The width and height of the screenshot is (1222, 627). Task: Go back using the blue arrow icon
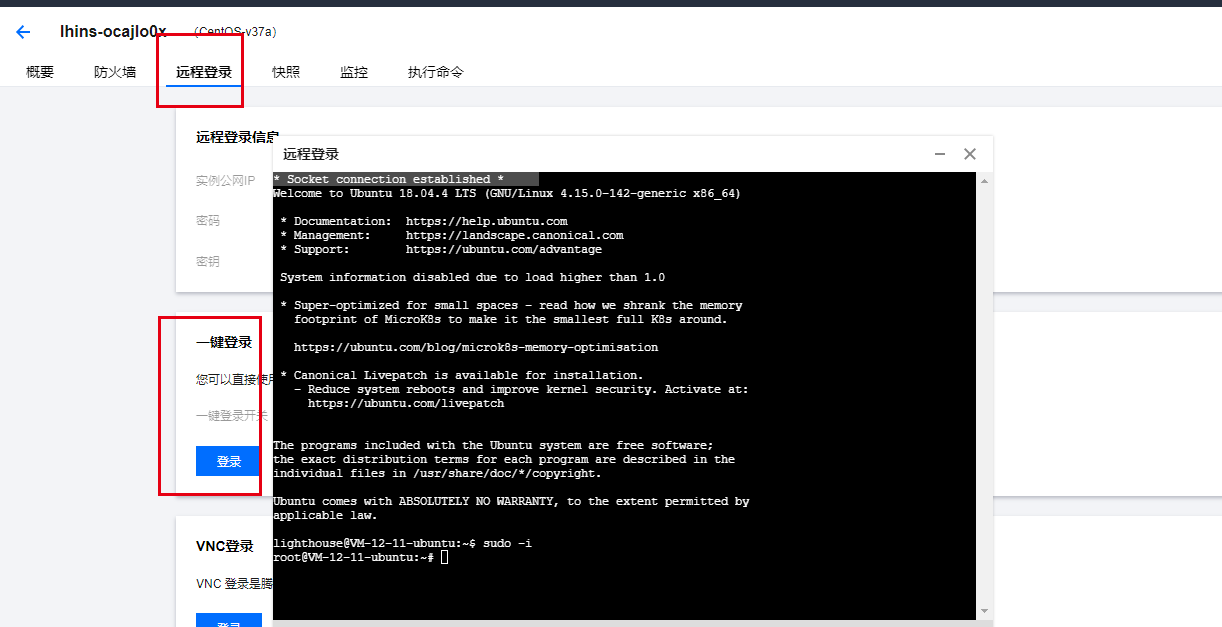(23, 32)
